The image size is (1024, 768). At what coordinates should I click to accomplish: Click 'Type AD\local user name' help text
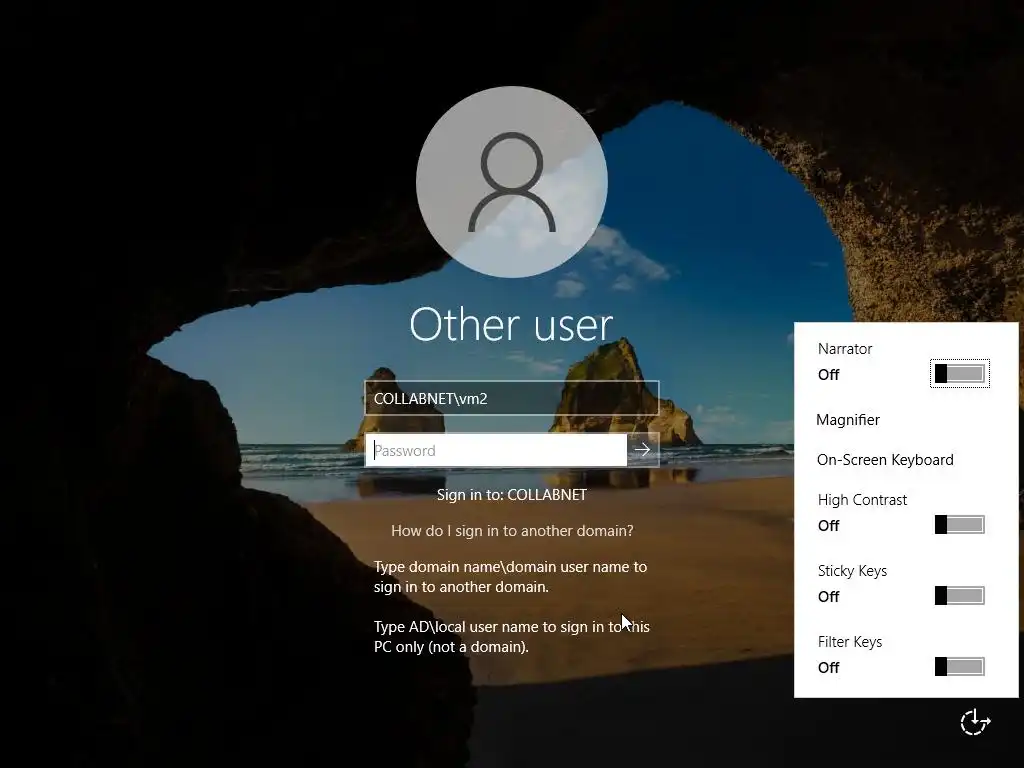(511, 637)
